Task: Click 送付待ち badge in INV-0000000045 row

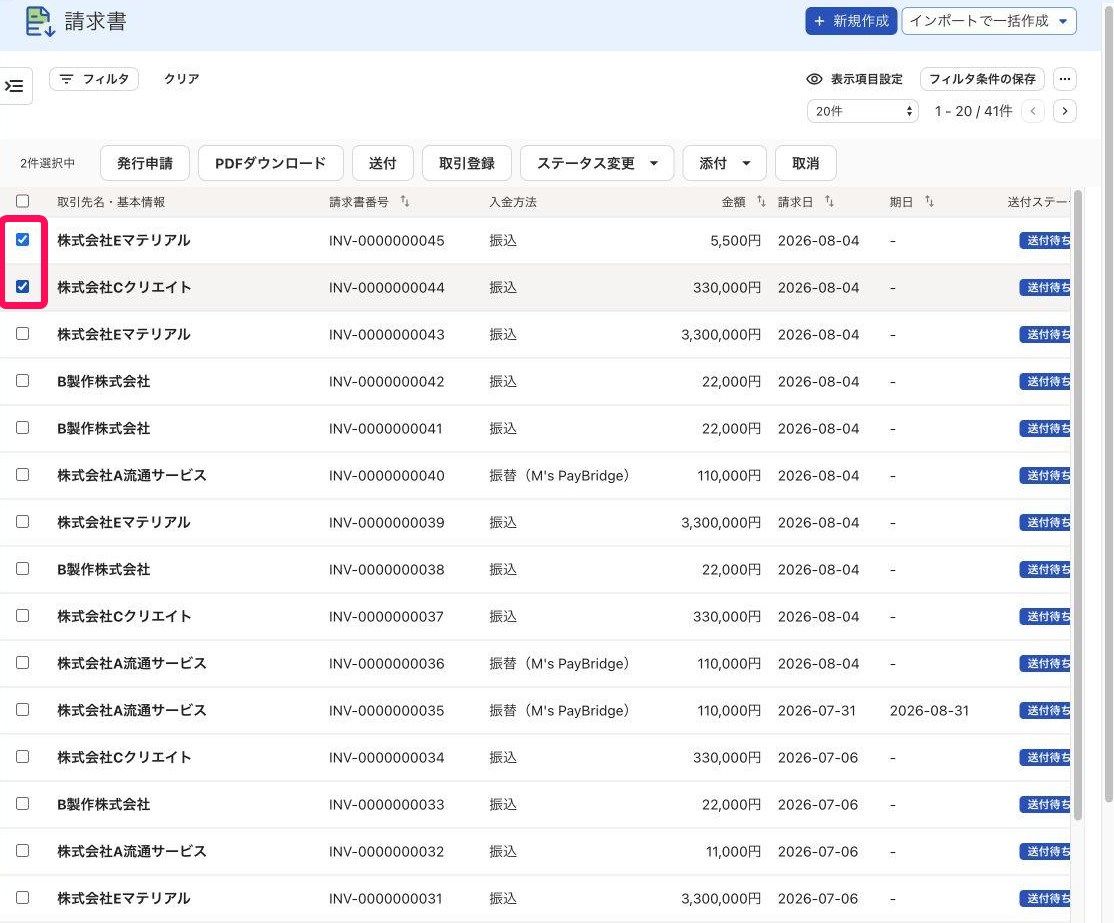Action: pos(1045,240)
